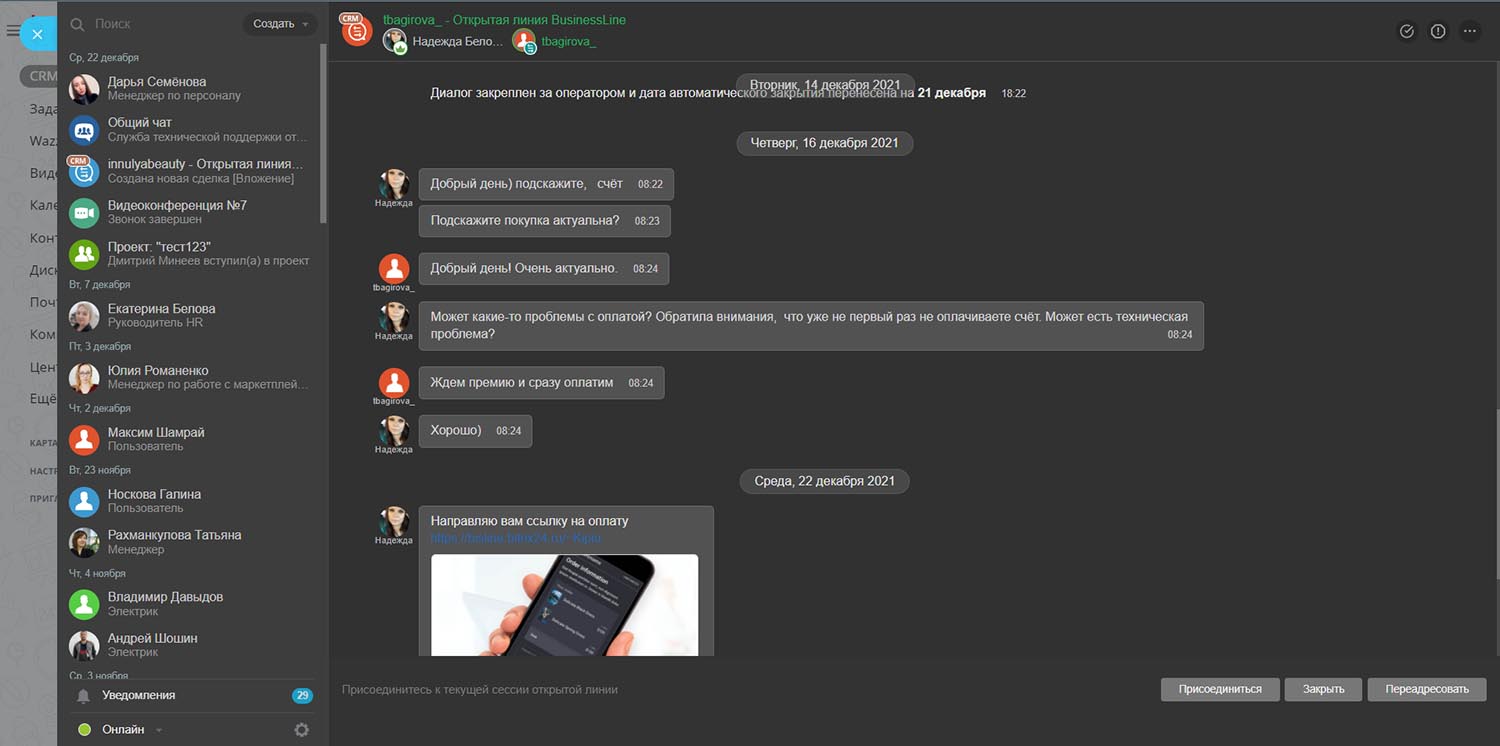Screen dimensions: 1500x746
Task: Click the chat list scrollbar
Action: [323, 130]
